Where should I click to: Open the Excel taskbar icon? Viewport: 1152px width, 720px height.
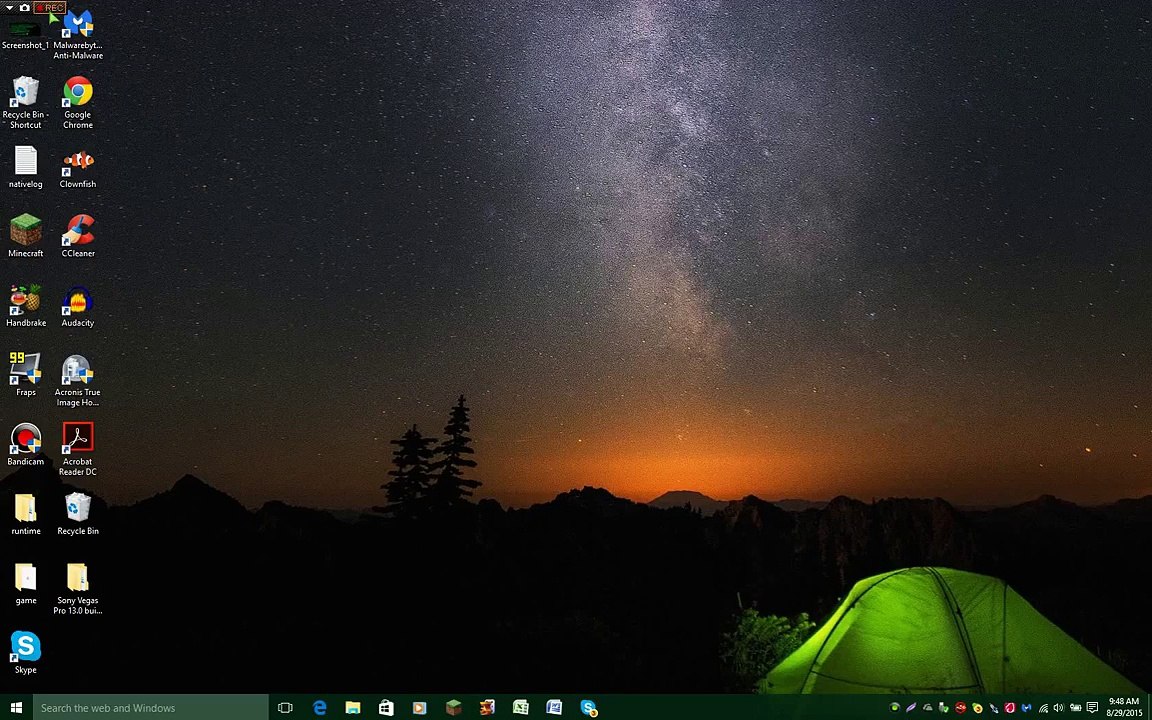click(x=521, y=708)
